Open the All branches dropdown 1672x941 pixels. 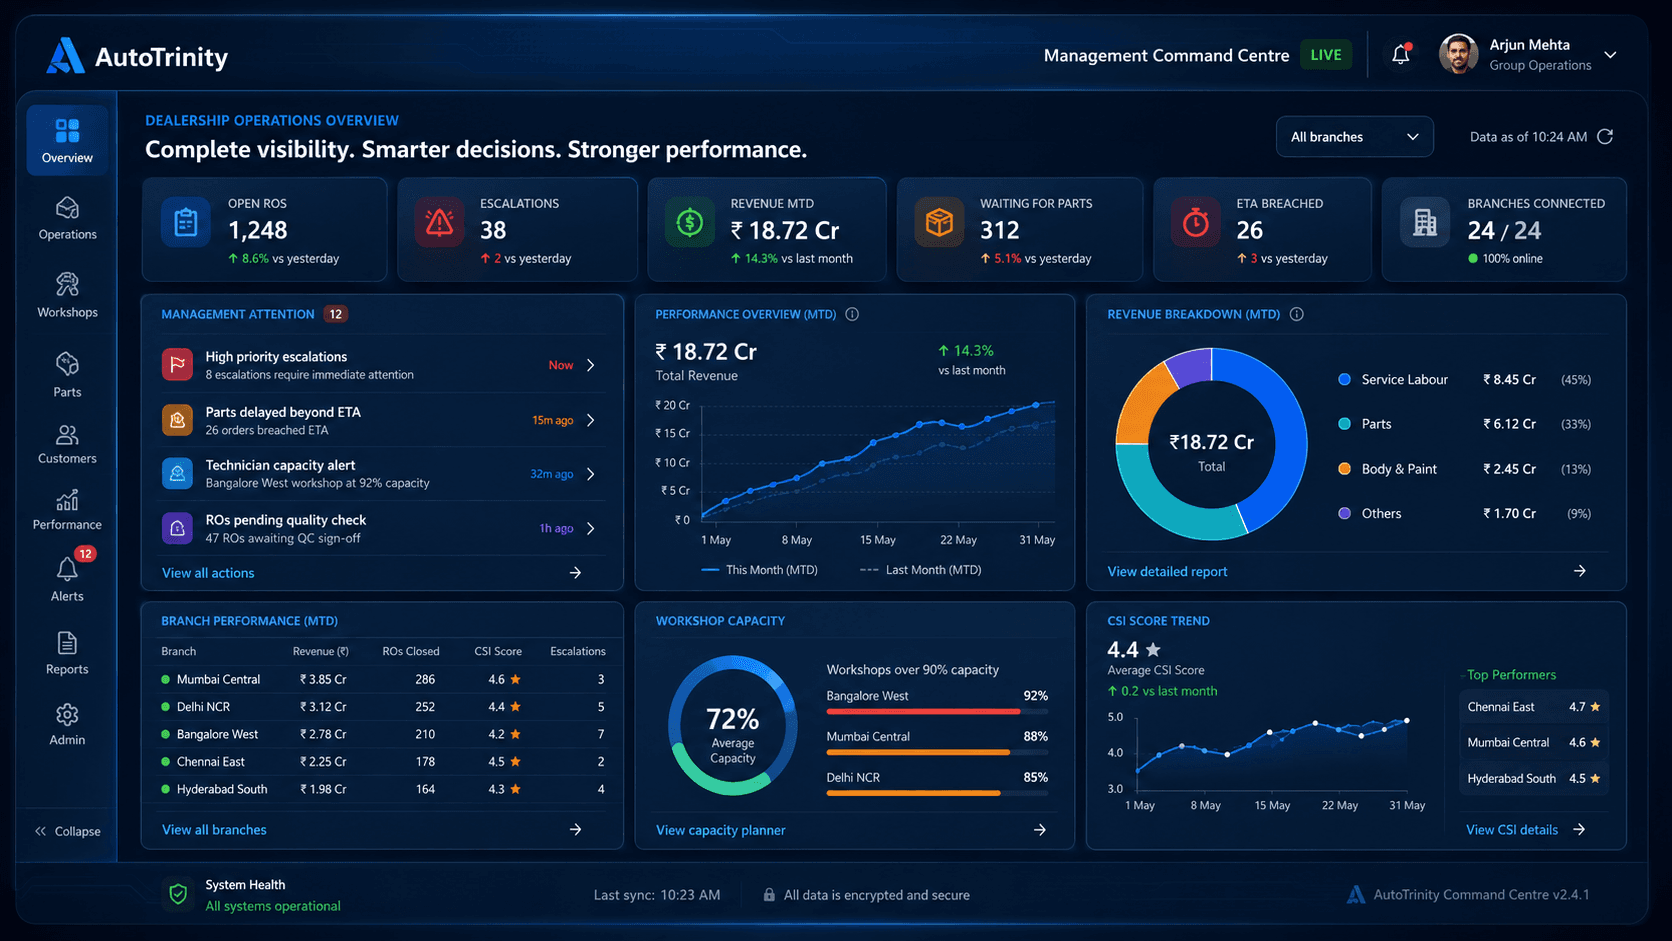coord(1354,137)
